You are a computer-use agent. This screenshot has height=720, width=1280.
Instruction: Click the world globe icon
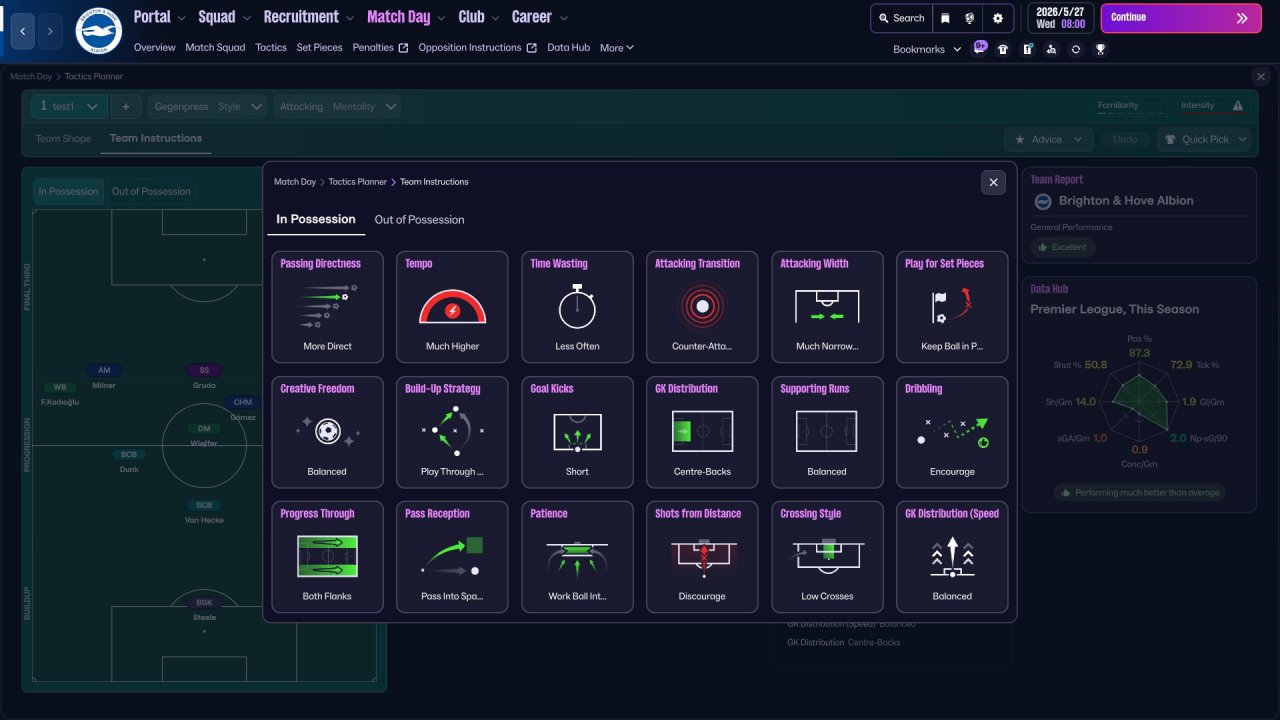click(x=970, y=18)
